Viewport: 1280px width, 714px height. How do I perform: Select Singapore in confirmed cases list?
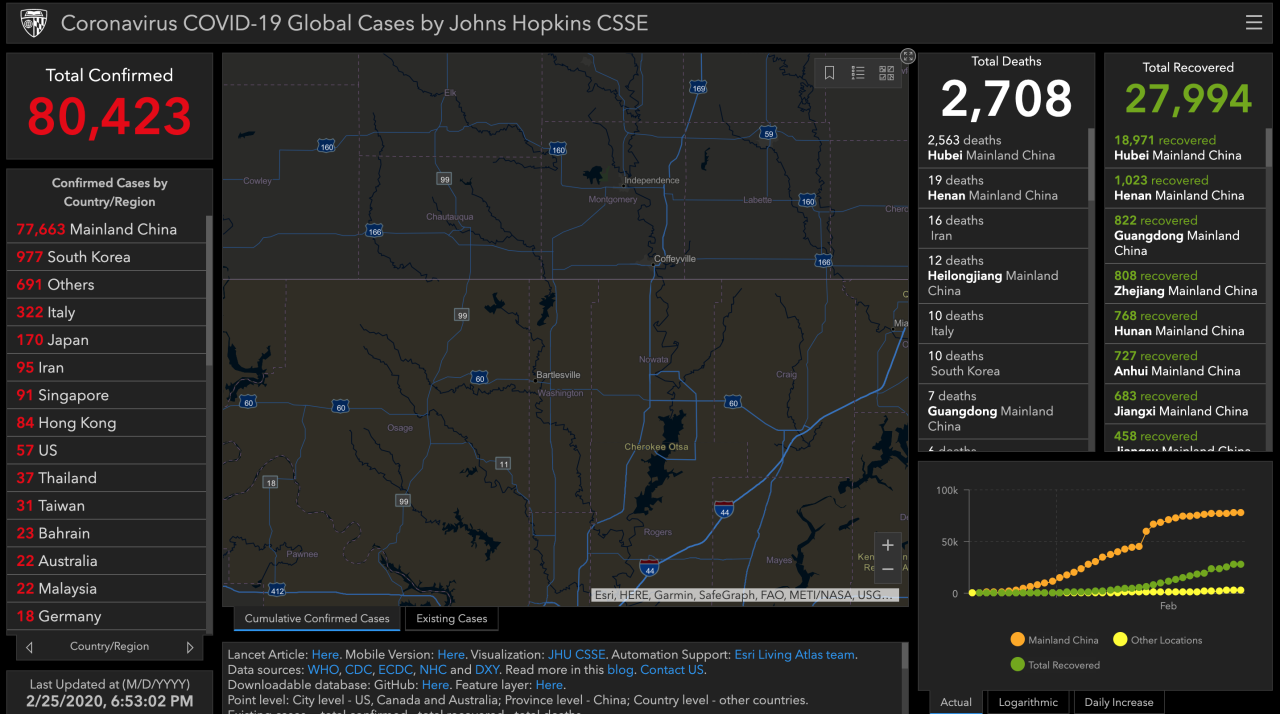click(x=106, y=395)
